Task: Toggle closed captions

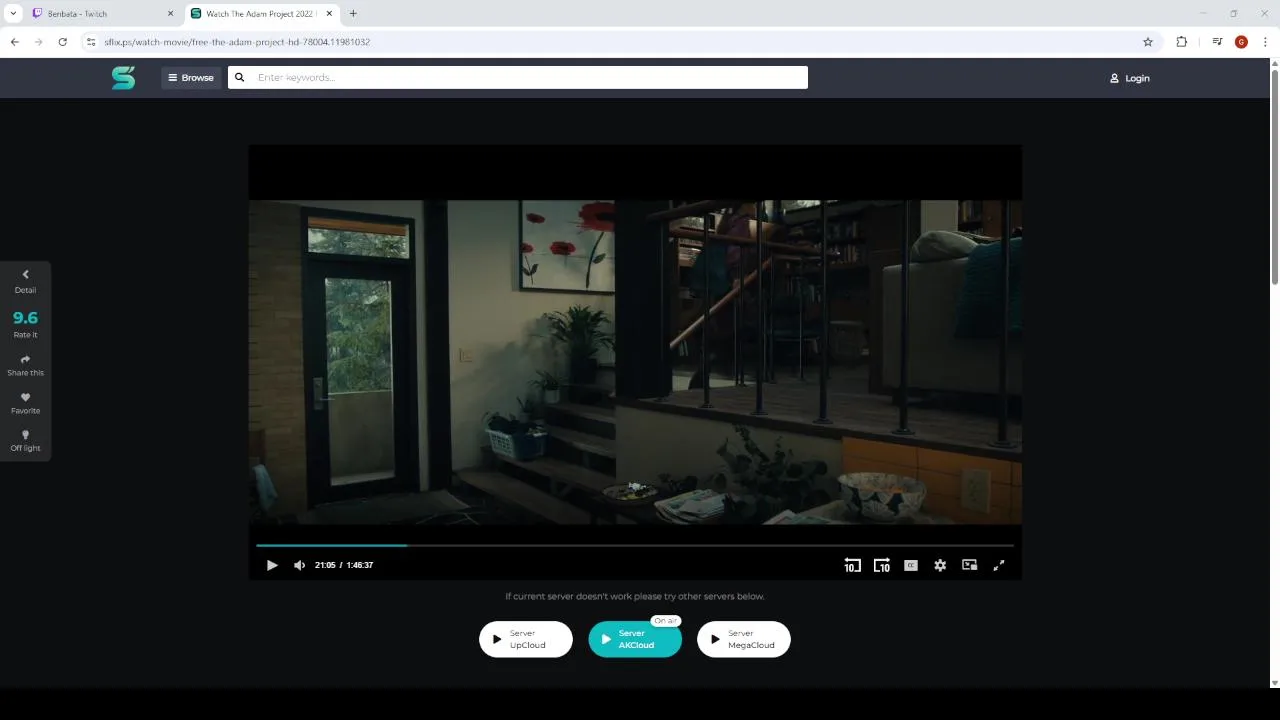Action: pos(911,565)
